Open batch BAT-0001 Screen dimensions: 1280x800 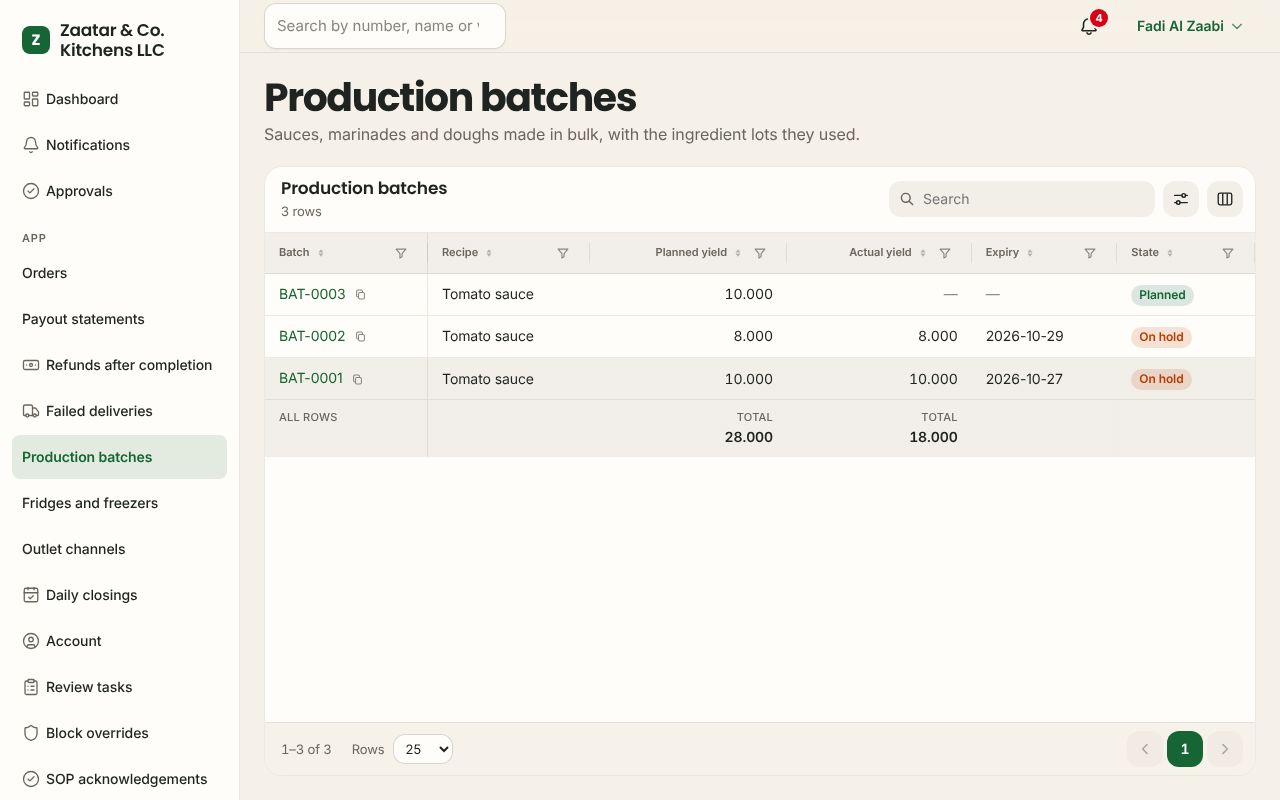coord(311,378)
